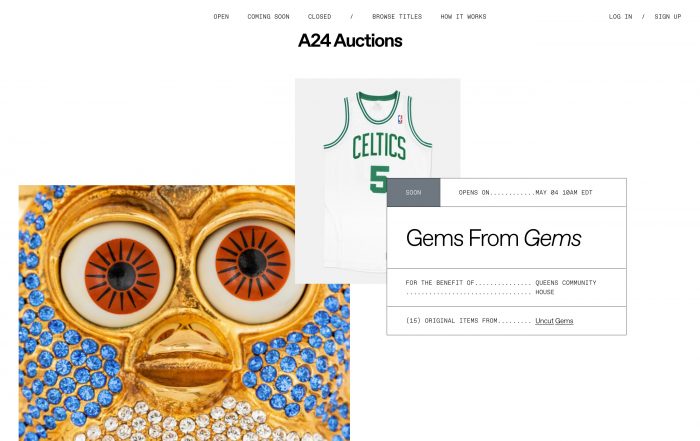Click the LOG IN link

[x=620, y=17]
